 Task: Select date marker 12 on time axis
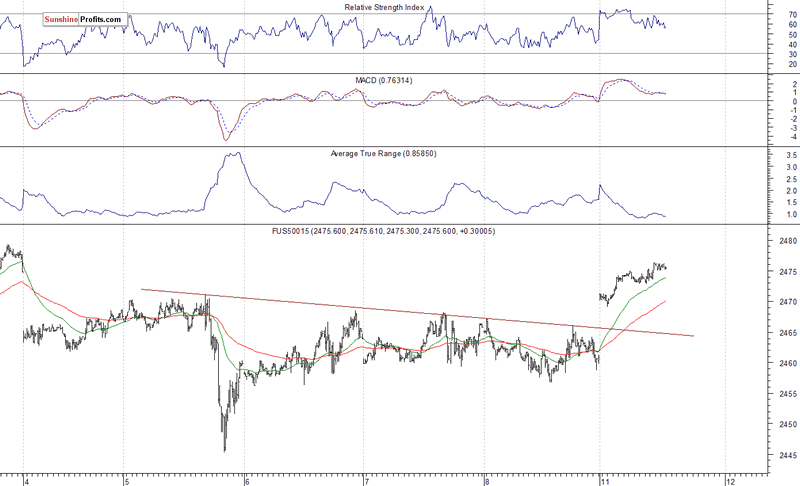pos(726,478)
